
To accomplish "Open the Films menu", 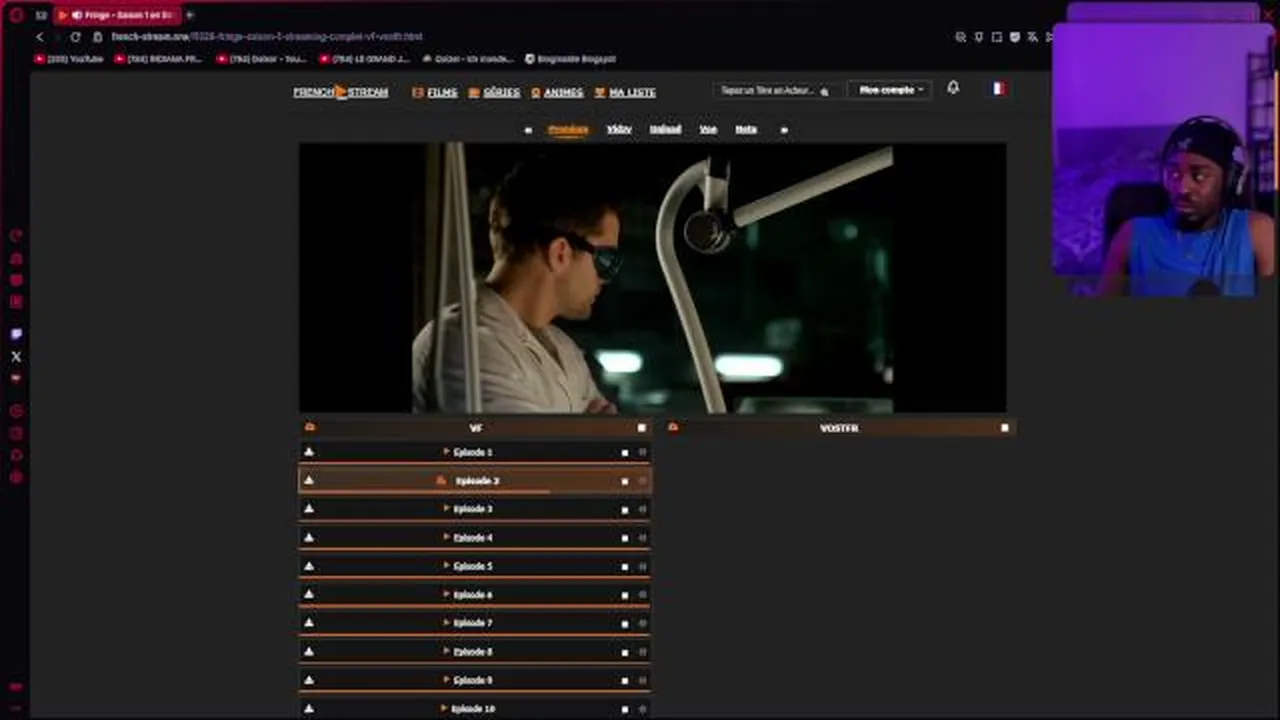I will 435,92.
